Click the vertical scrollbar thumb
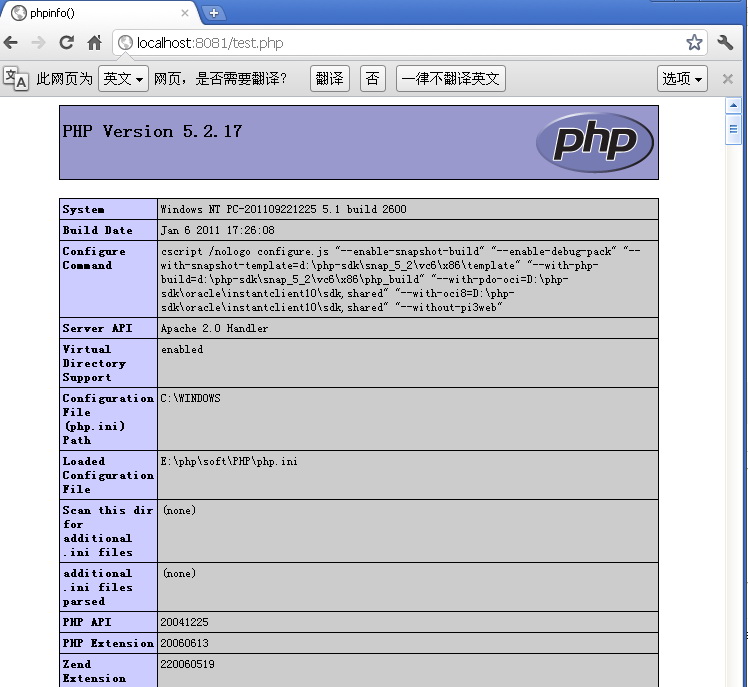Image resolution: width=748 pixels, height=687 pixels. 733,129
